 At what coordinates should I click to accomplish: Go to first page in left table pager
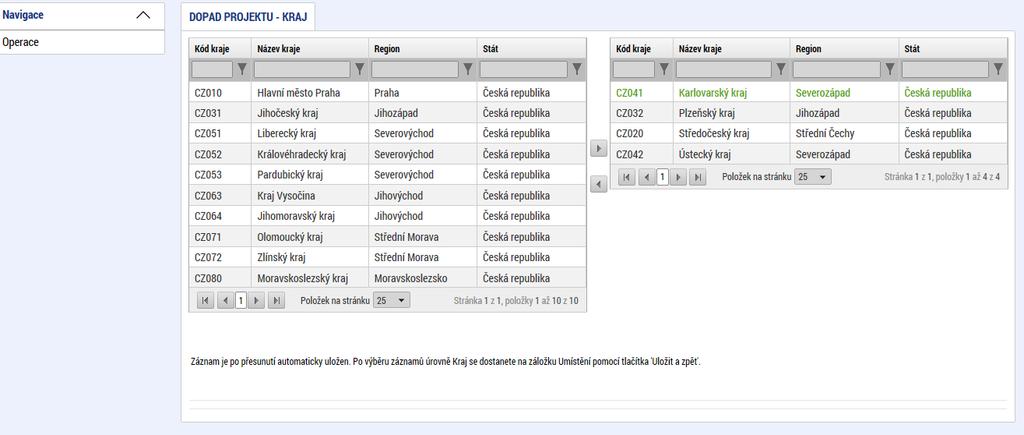point(205,300)
